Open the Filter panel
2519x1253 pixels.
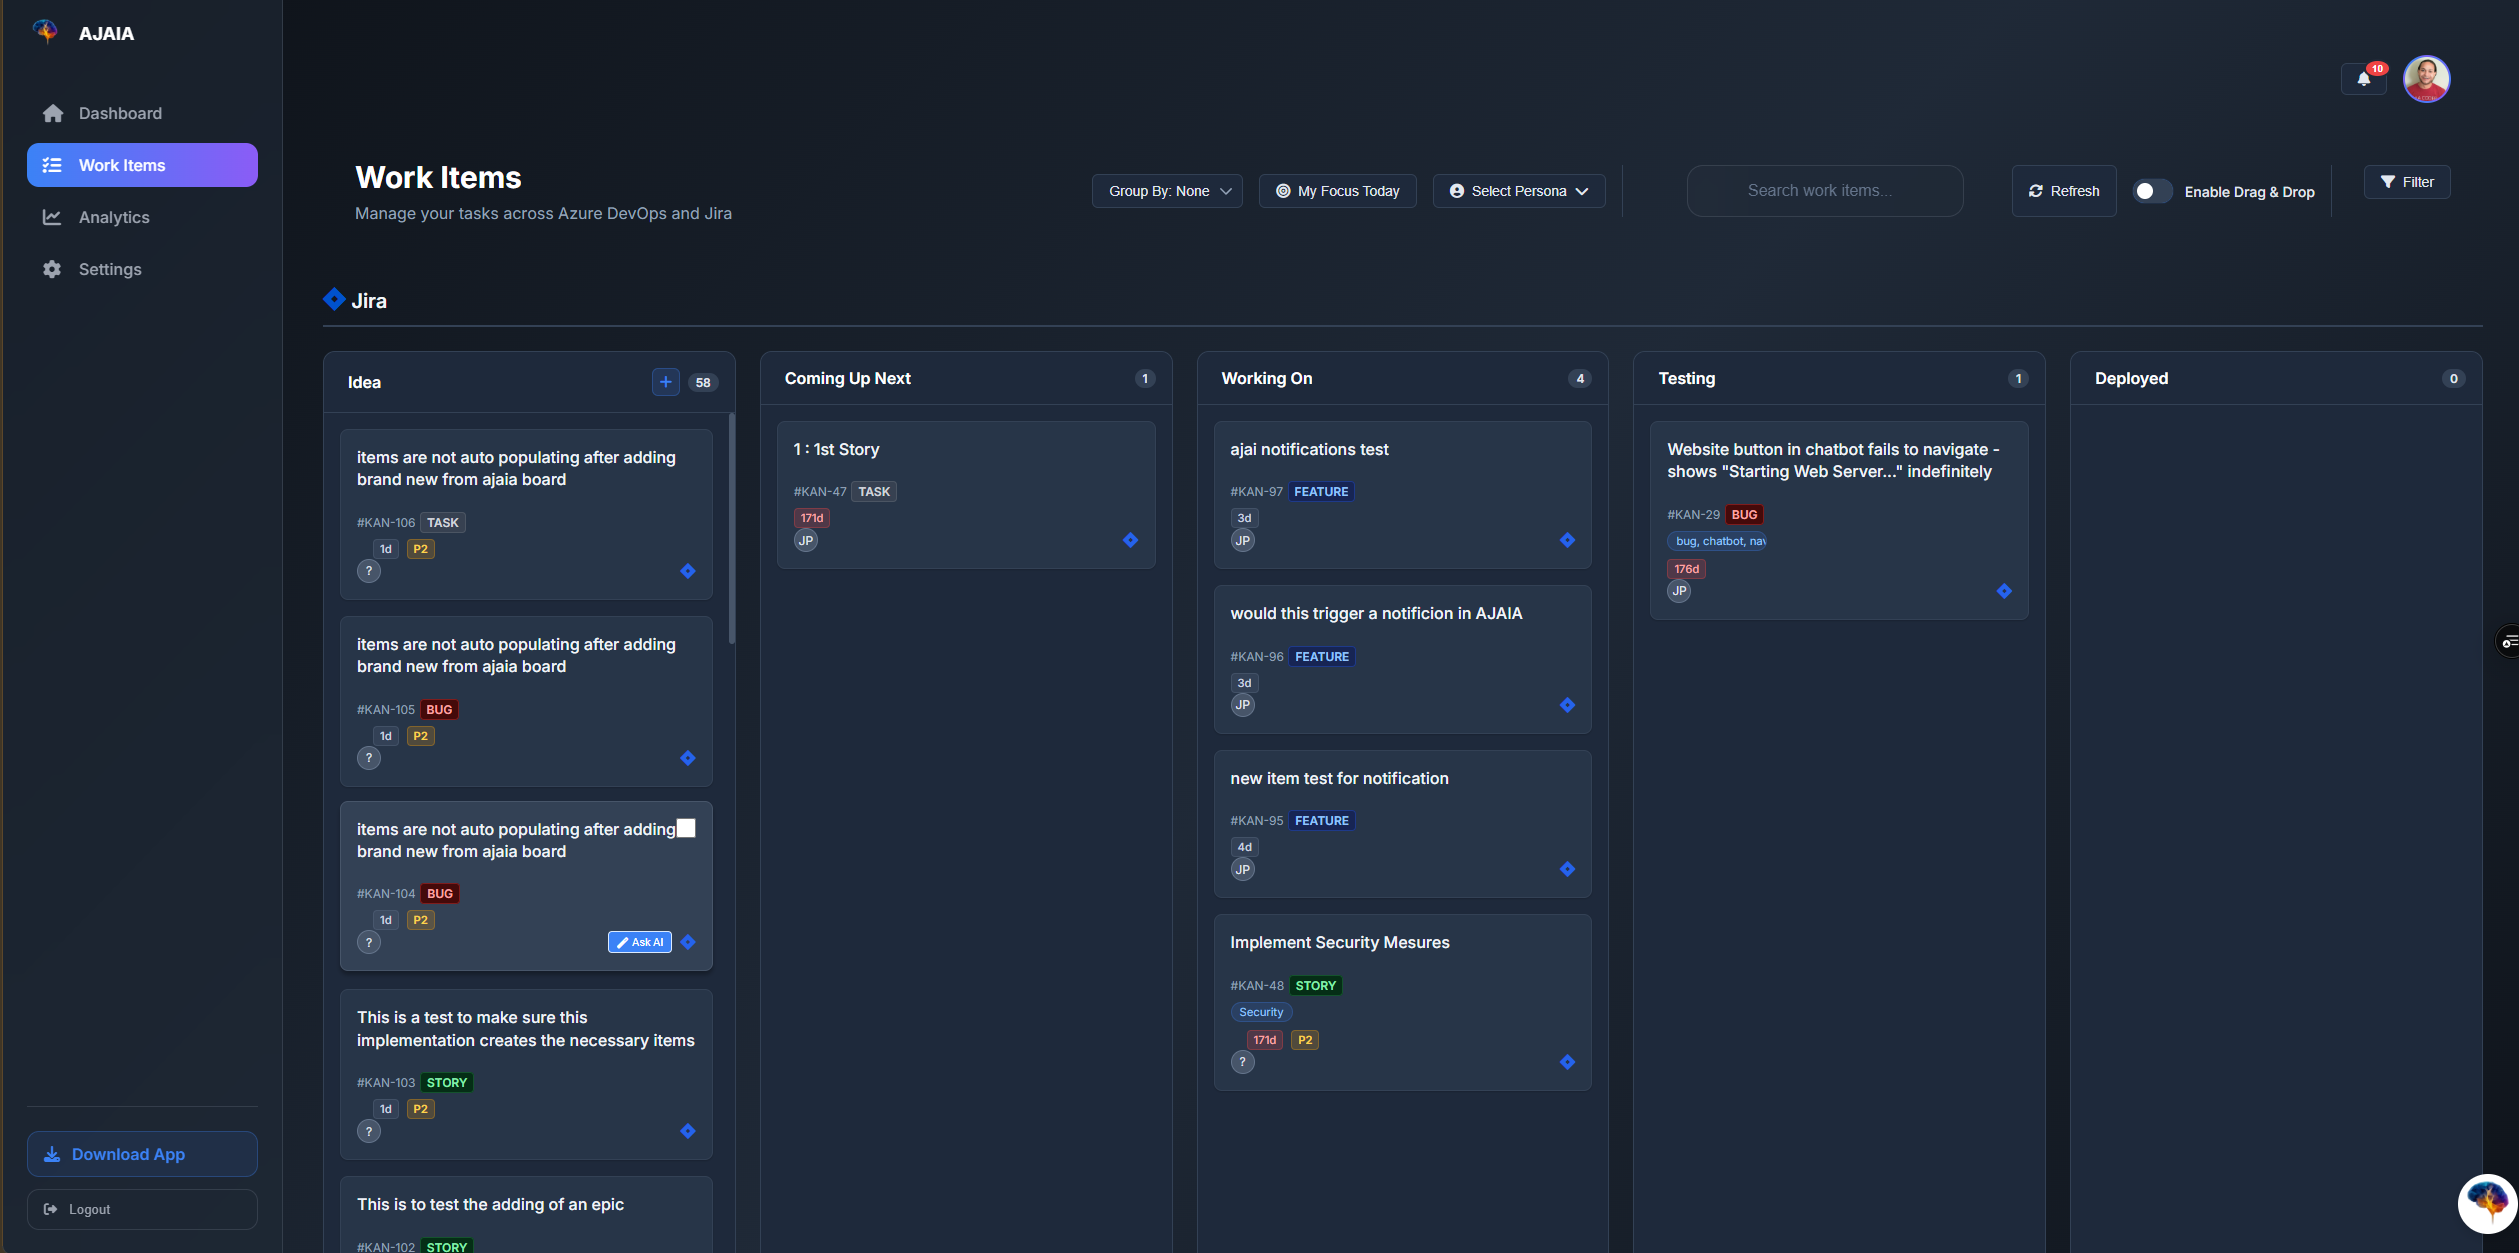2406,182
